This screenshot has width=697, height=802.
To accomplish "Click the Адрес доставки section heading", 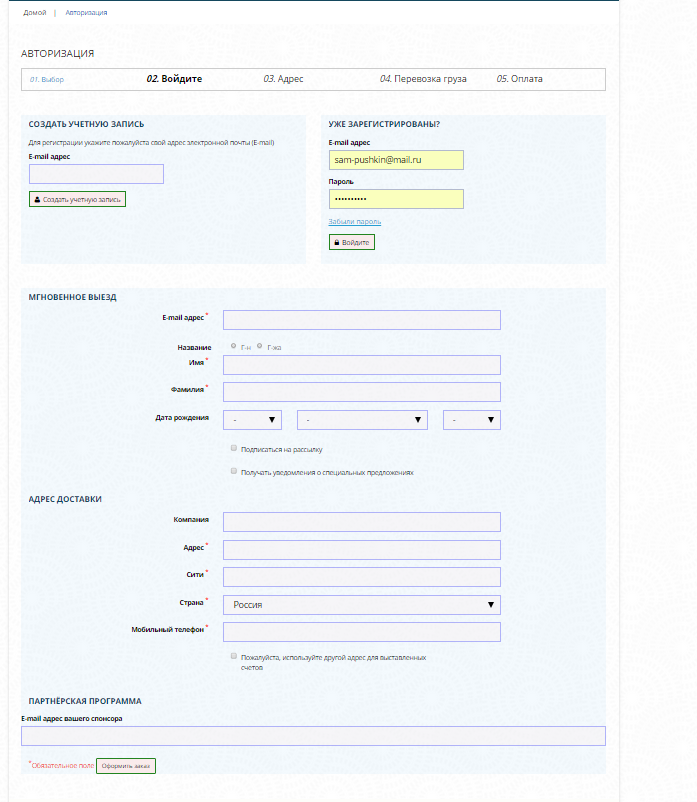I will pyautogui.click(x=65, y=499).
